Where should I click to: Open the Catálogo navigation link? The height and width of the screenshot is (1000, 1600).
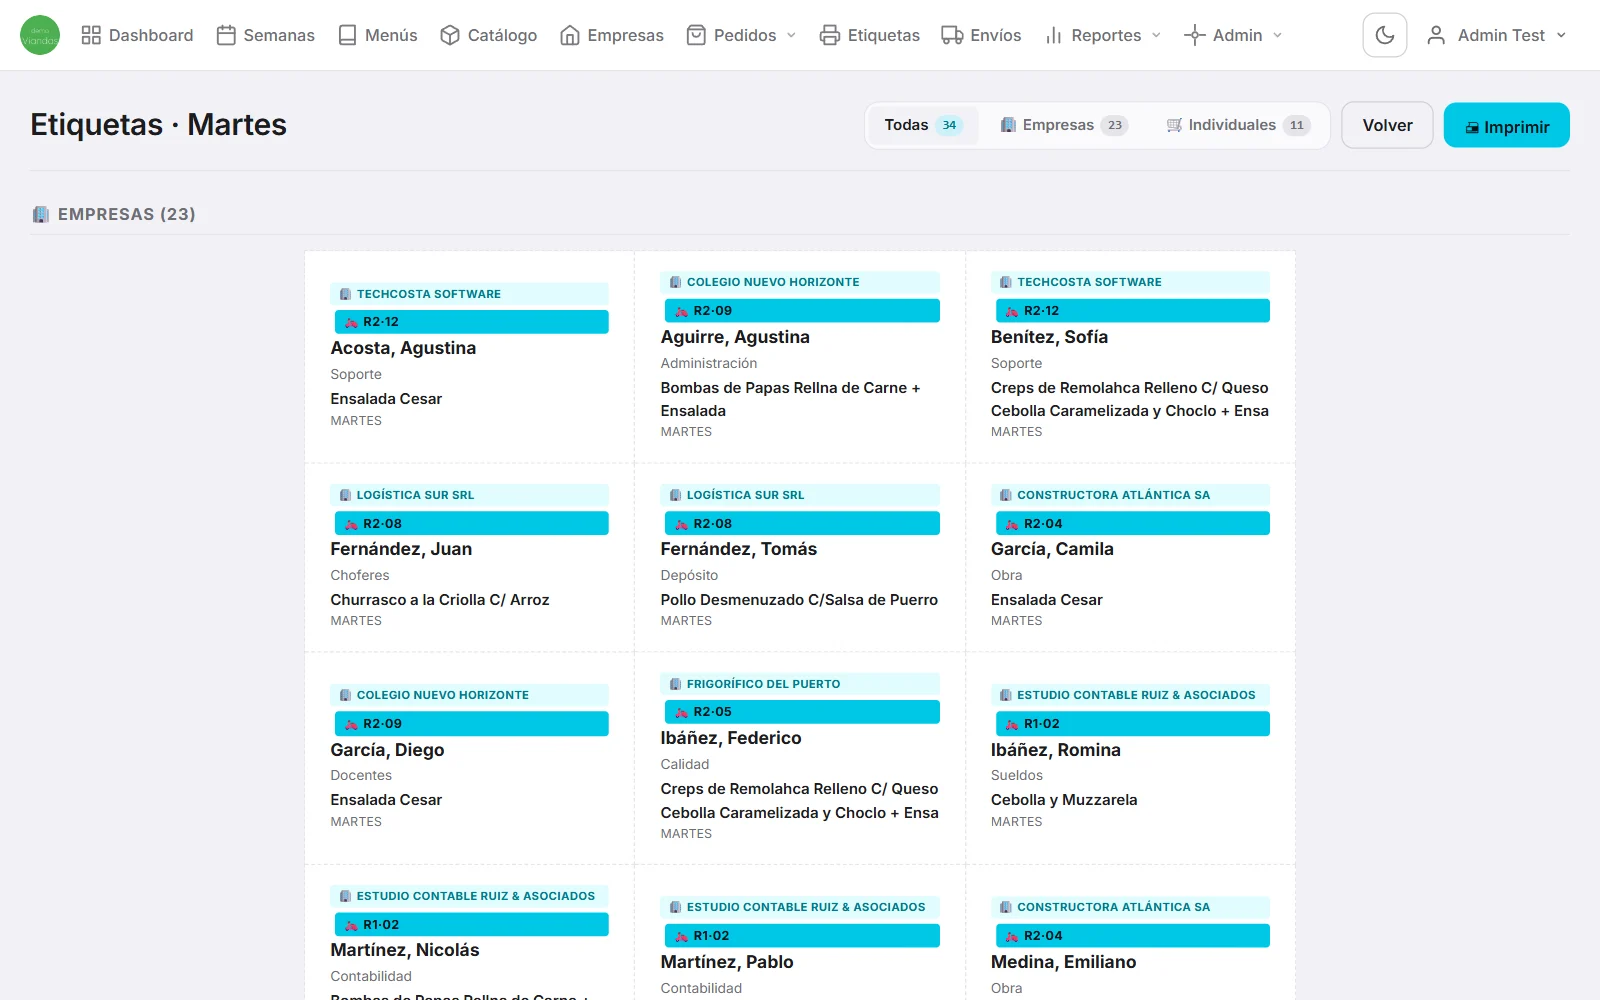(489, 35)
